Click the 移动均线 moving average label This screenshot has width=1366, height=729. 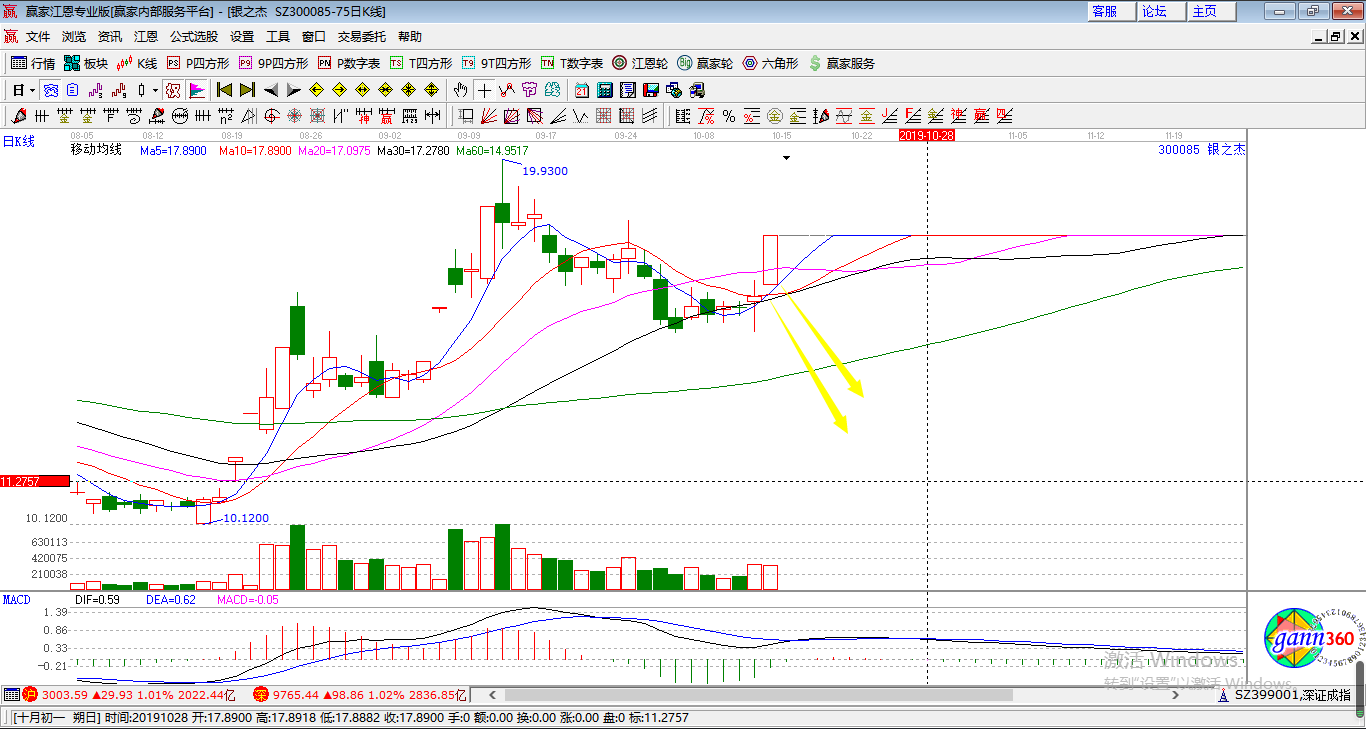96,150
